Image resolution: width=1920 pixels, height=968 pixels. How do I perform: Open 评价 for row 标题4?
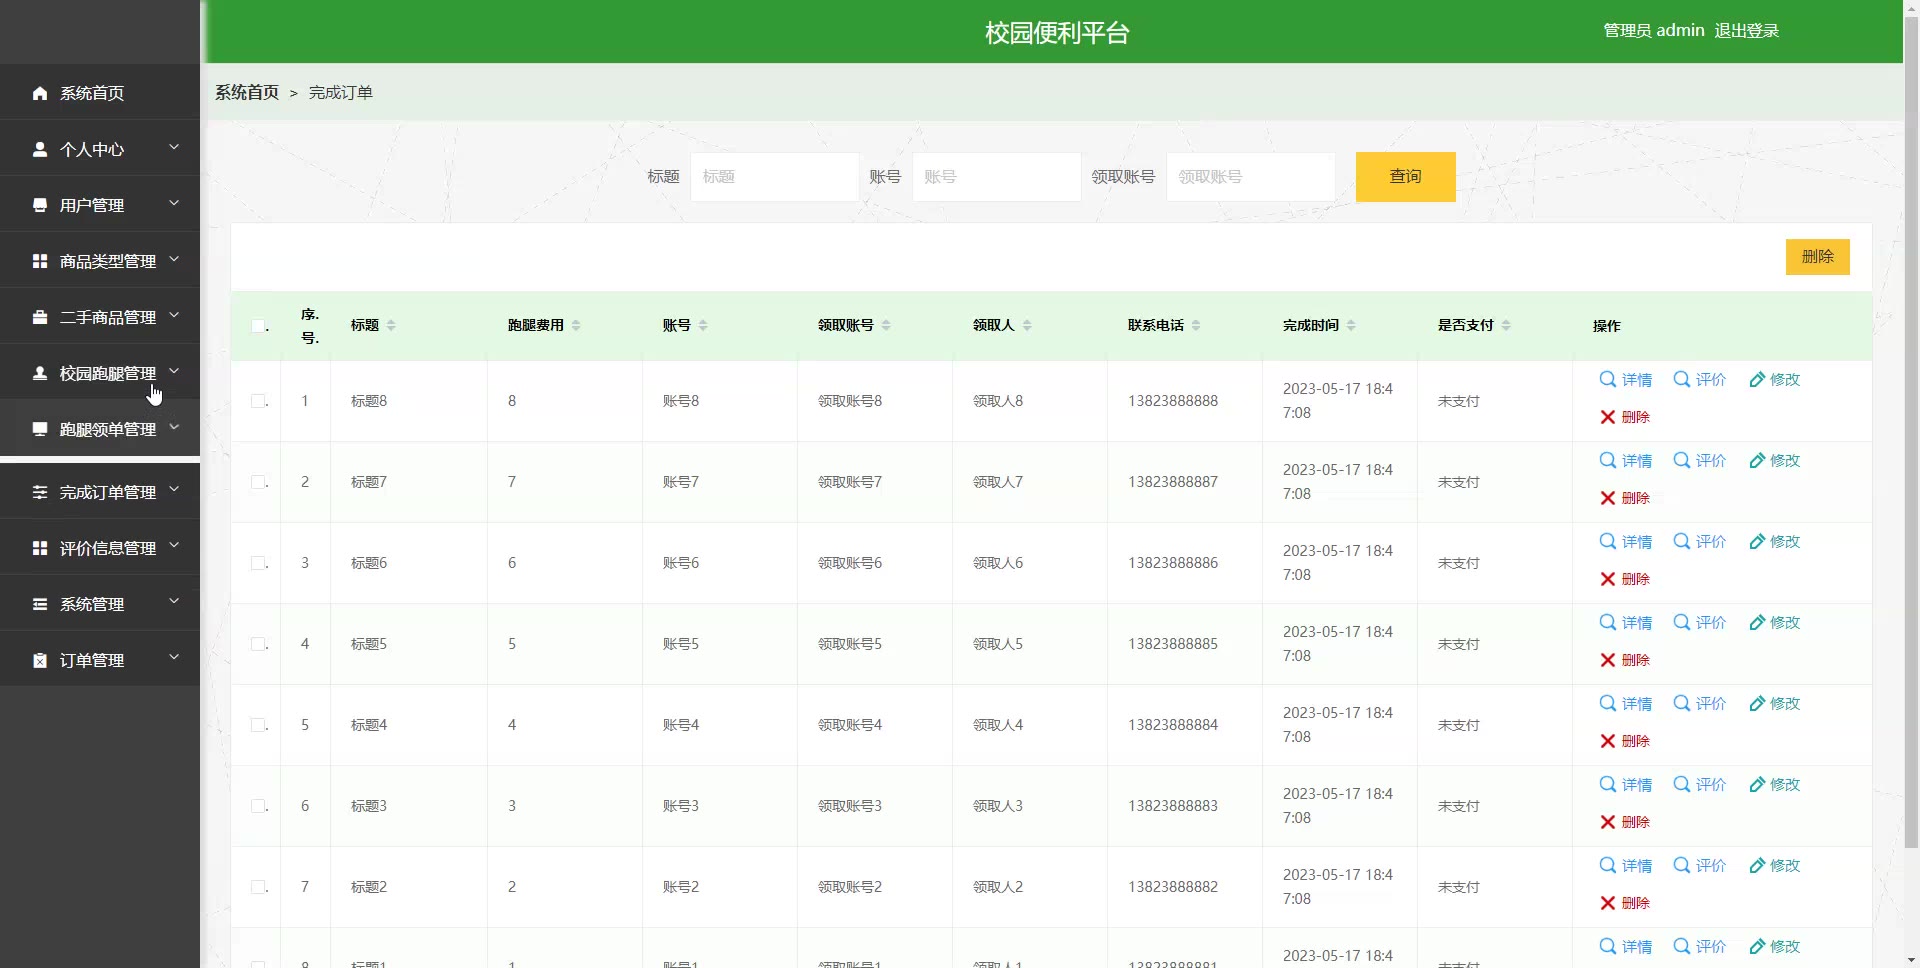(1700, 703)
